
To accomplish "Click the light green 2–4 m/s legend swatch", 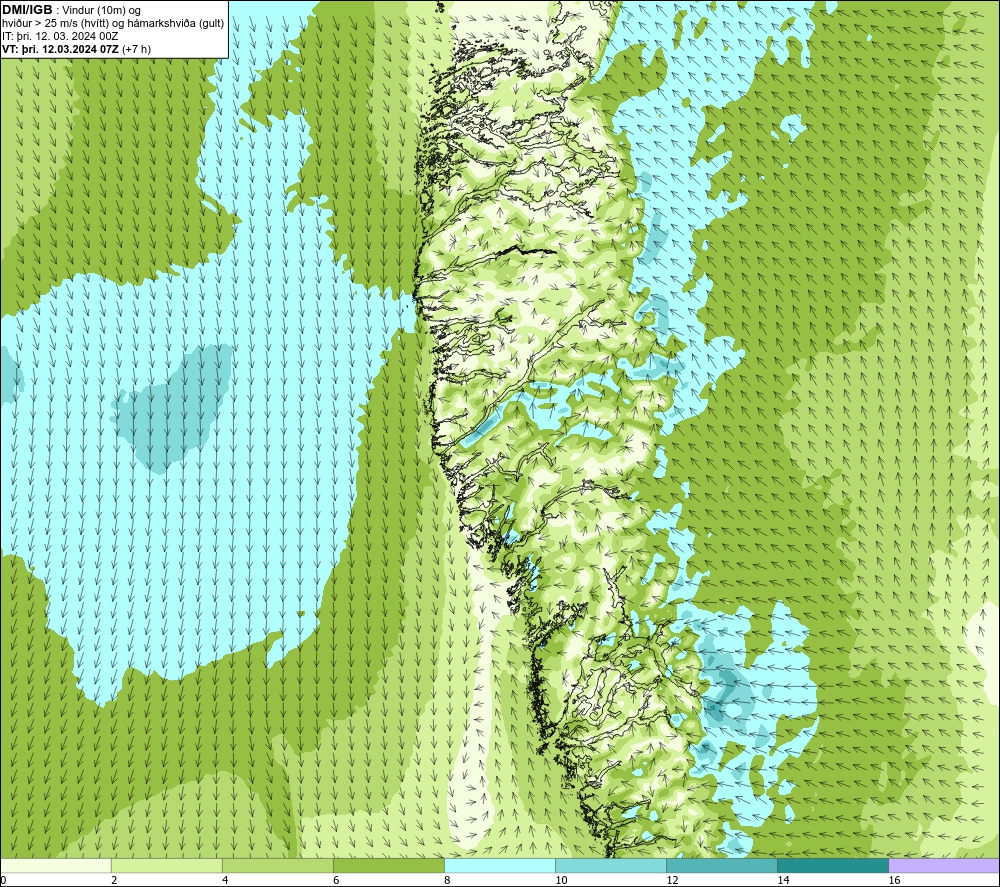I will [x=167, y=866].
